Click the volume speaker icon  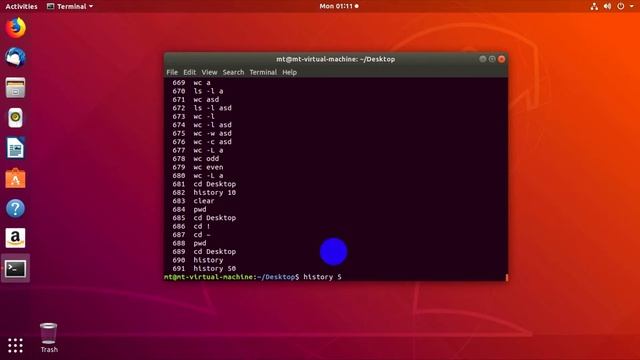click(607, 6)
